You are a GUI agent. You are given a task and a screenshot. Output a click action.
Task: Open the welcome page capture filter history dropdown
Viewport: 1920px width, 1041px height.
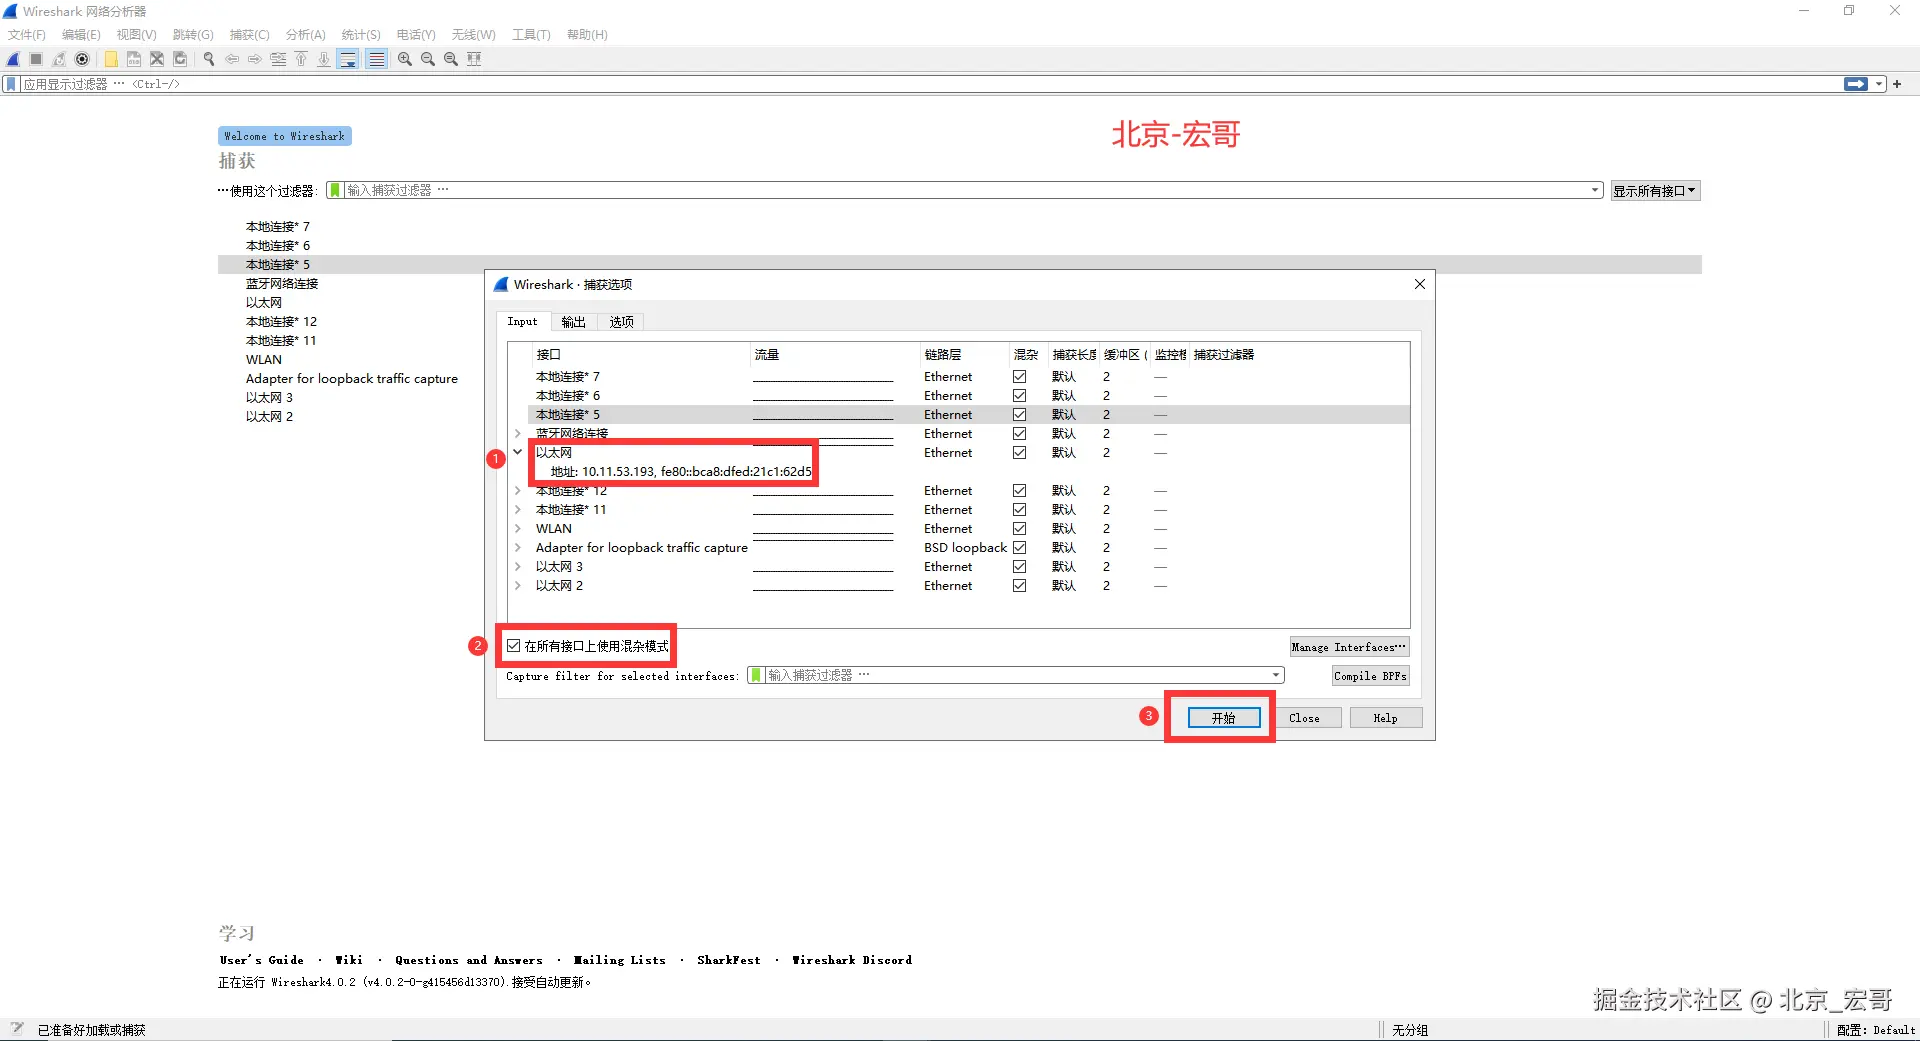click(1595, 190)
